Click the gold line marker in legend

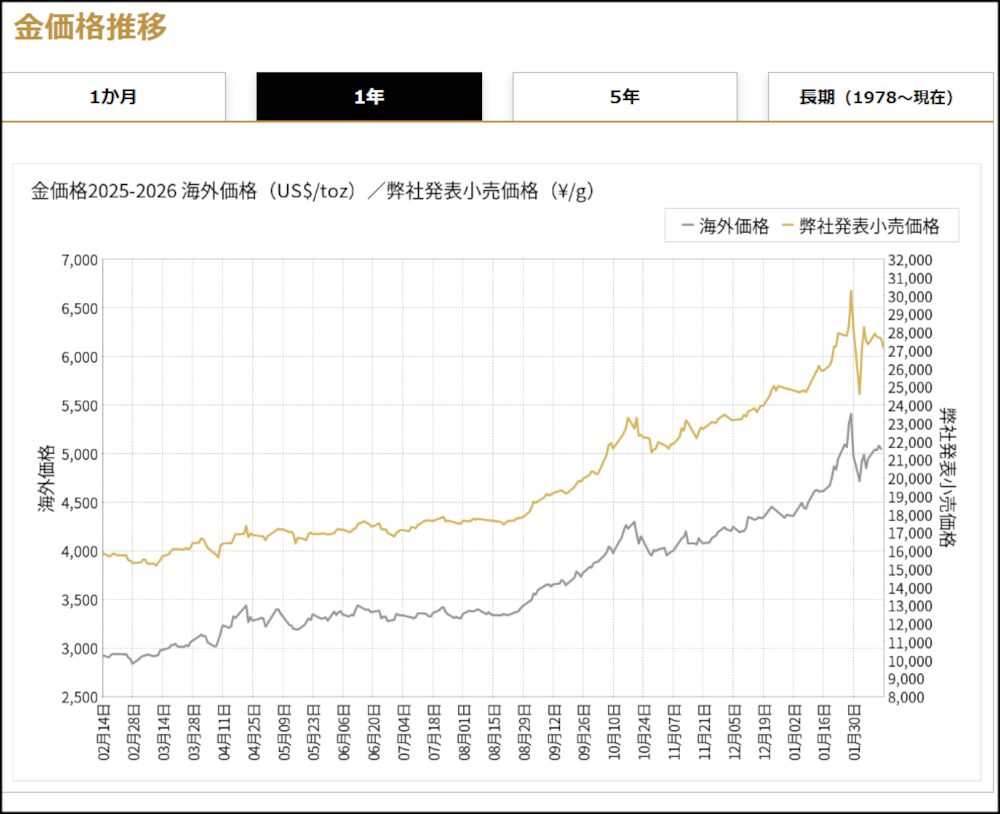pyautogui.click(x=788, y=226)
